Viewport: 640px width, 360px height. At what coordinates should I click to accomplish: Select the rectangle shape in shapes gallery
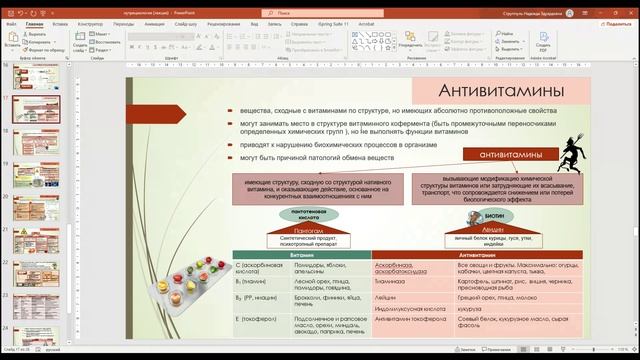[x=375, y=35]
